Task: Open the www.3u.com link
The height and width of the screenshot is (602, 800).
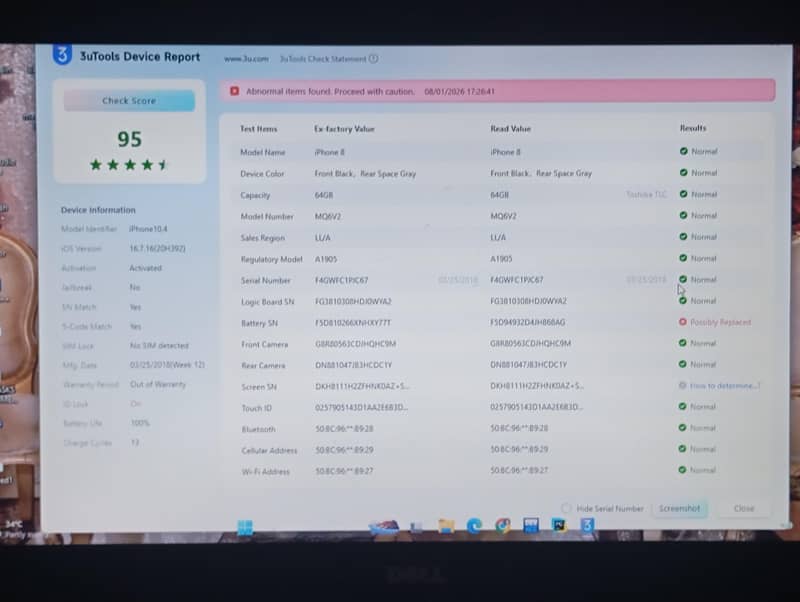Action: tap(246, 59)
